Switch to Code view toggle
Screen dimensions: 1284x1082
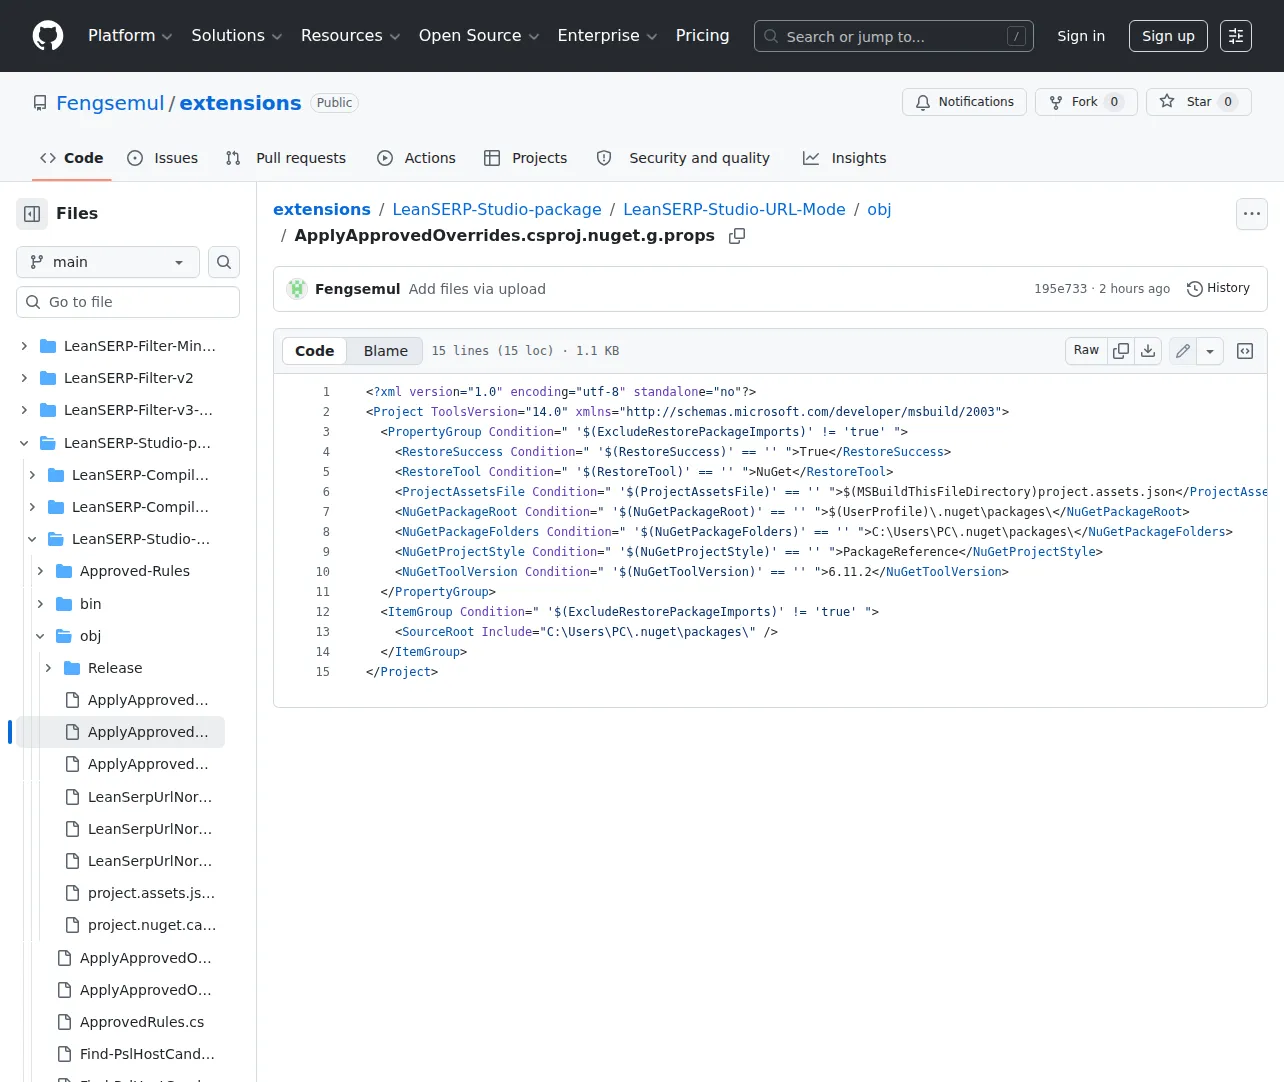click(x=314, y=351)
